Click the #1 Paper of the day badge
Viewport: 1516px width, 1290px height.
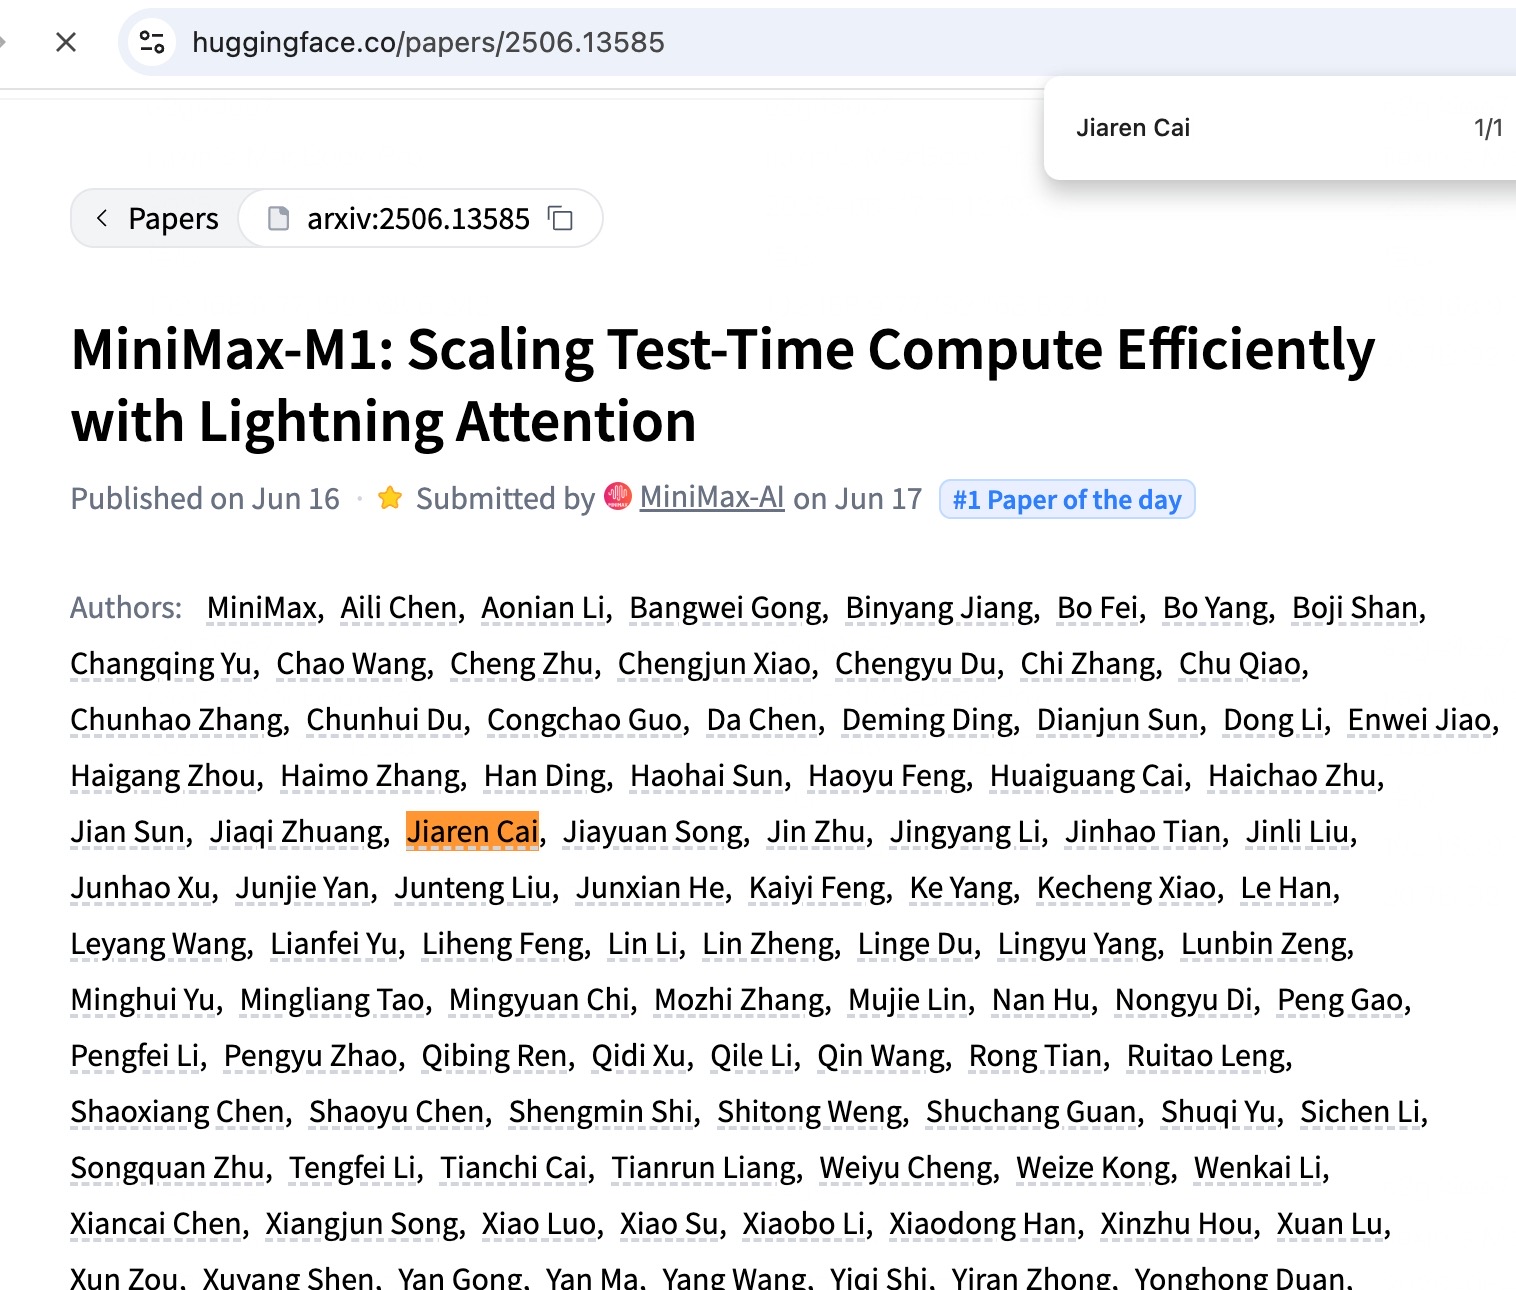[x=1067, y=499]
